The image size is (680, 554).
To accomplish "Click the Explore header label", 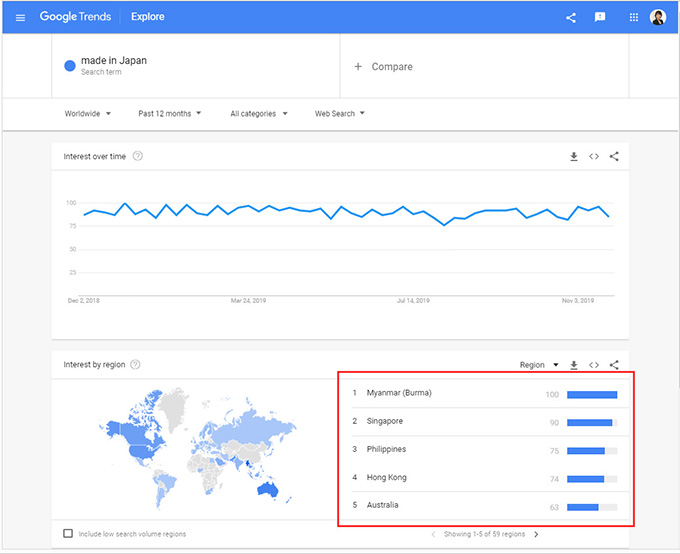I will 148,17.
